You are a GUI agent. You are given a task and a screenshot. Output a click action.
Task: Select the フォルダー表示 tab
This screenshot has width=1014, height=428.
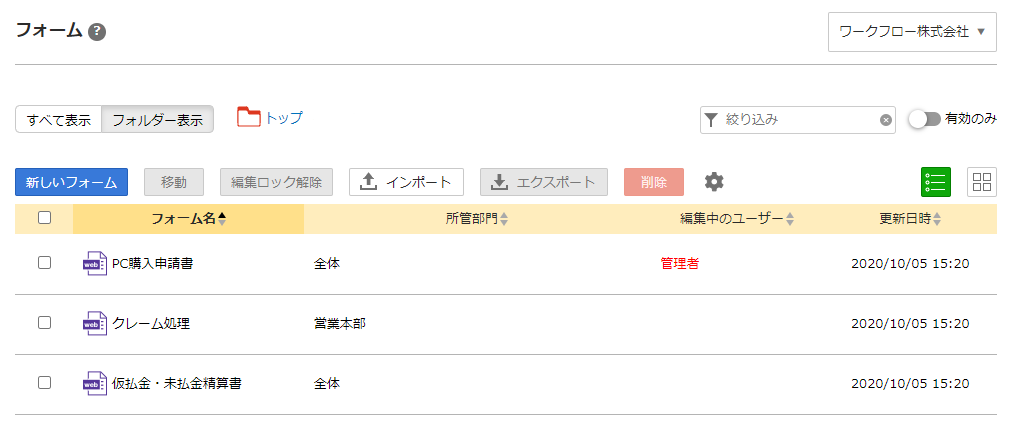click(157, 120)
